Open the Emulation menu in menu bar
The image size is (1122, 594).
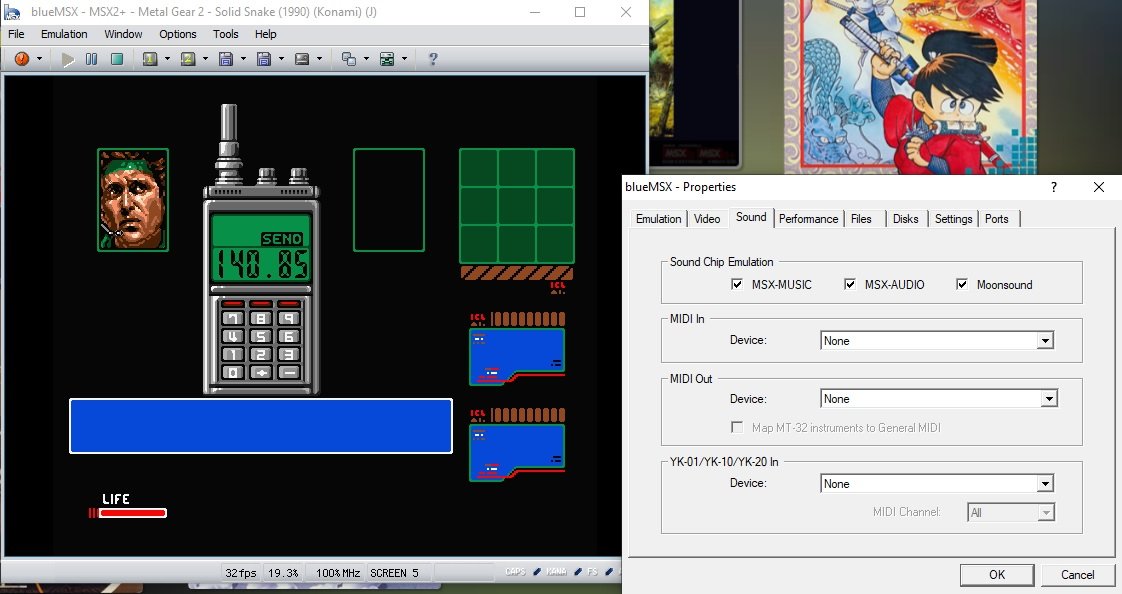point(64,34)
